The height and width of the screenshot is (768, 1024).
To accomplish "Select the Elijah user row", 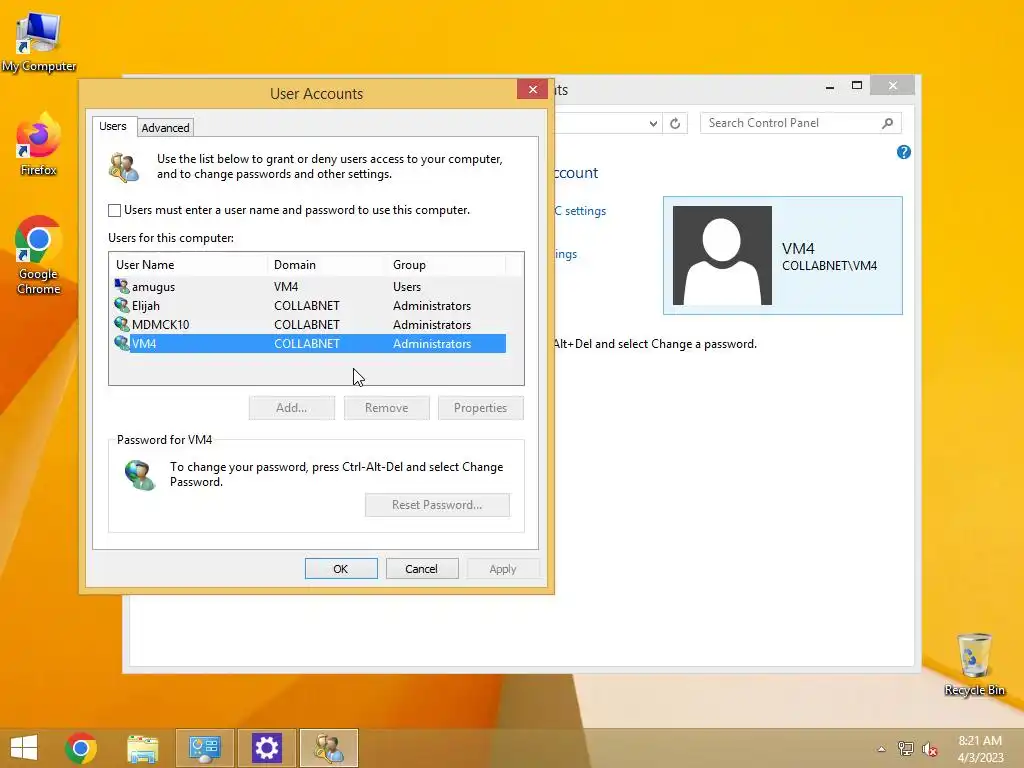I will point(310,305).
